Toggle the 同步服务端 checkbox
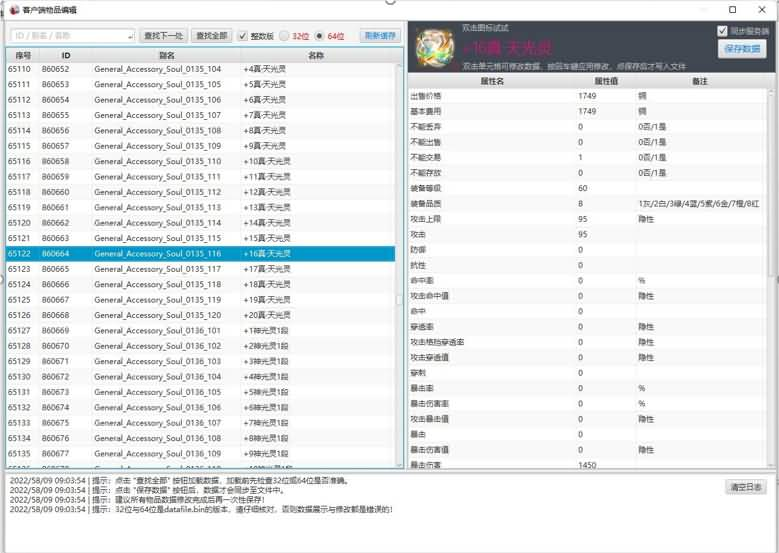The height and width of the screenshot is (553, 779). pos(723,31)
